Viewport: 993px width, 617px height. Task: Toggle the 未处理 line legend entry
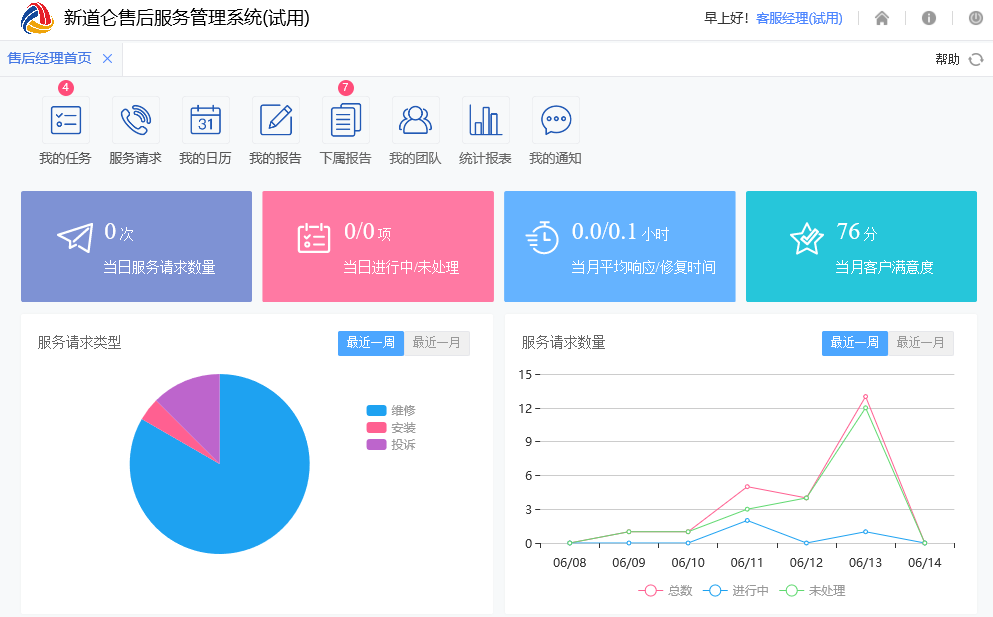pyautogui.click(x=813, y=590)
